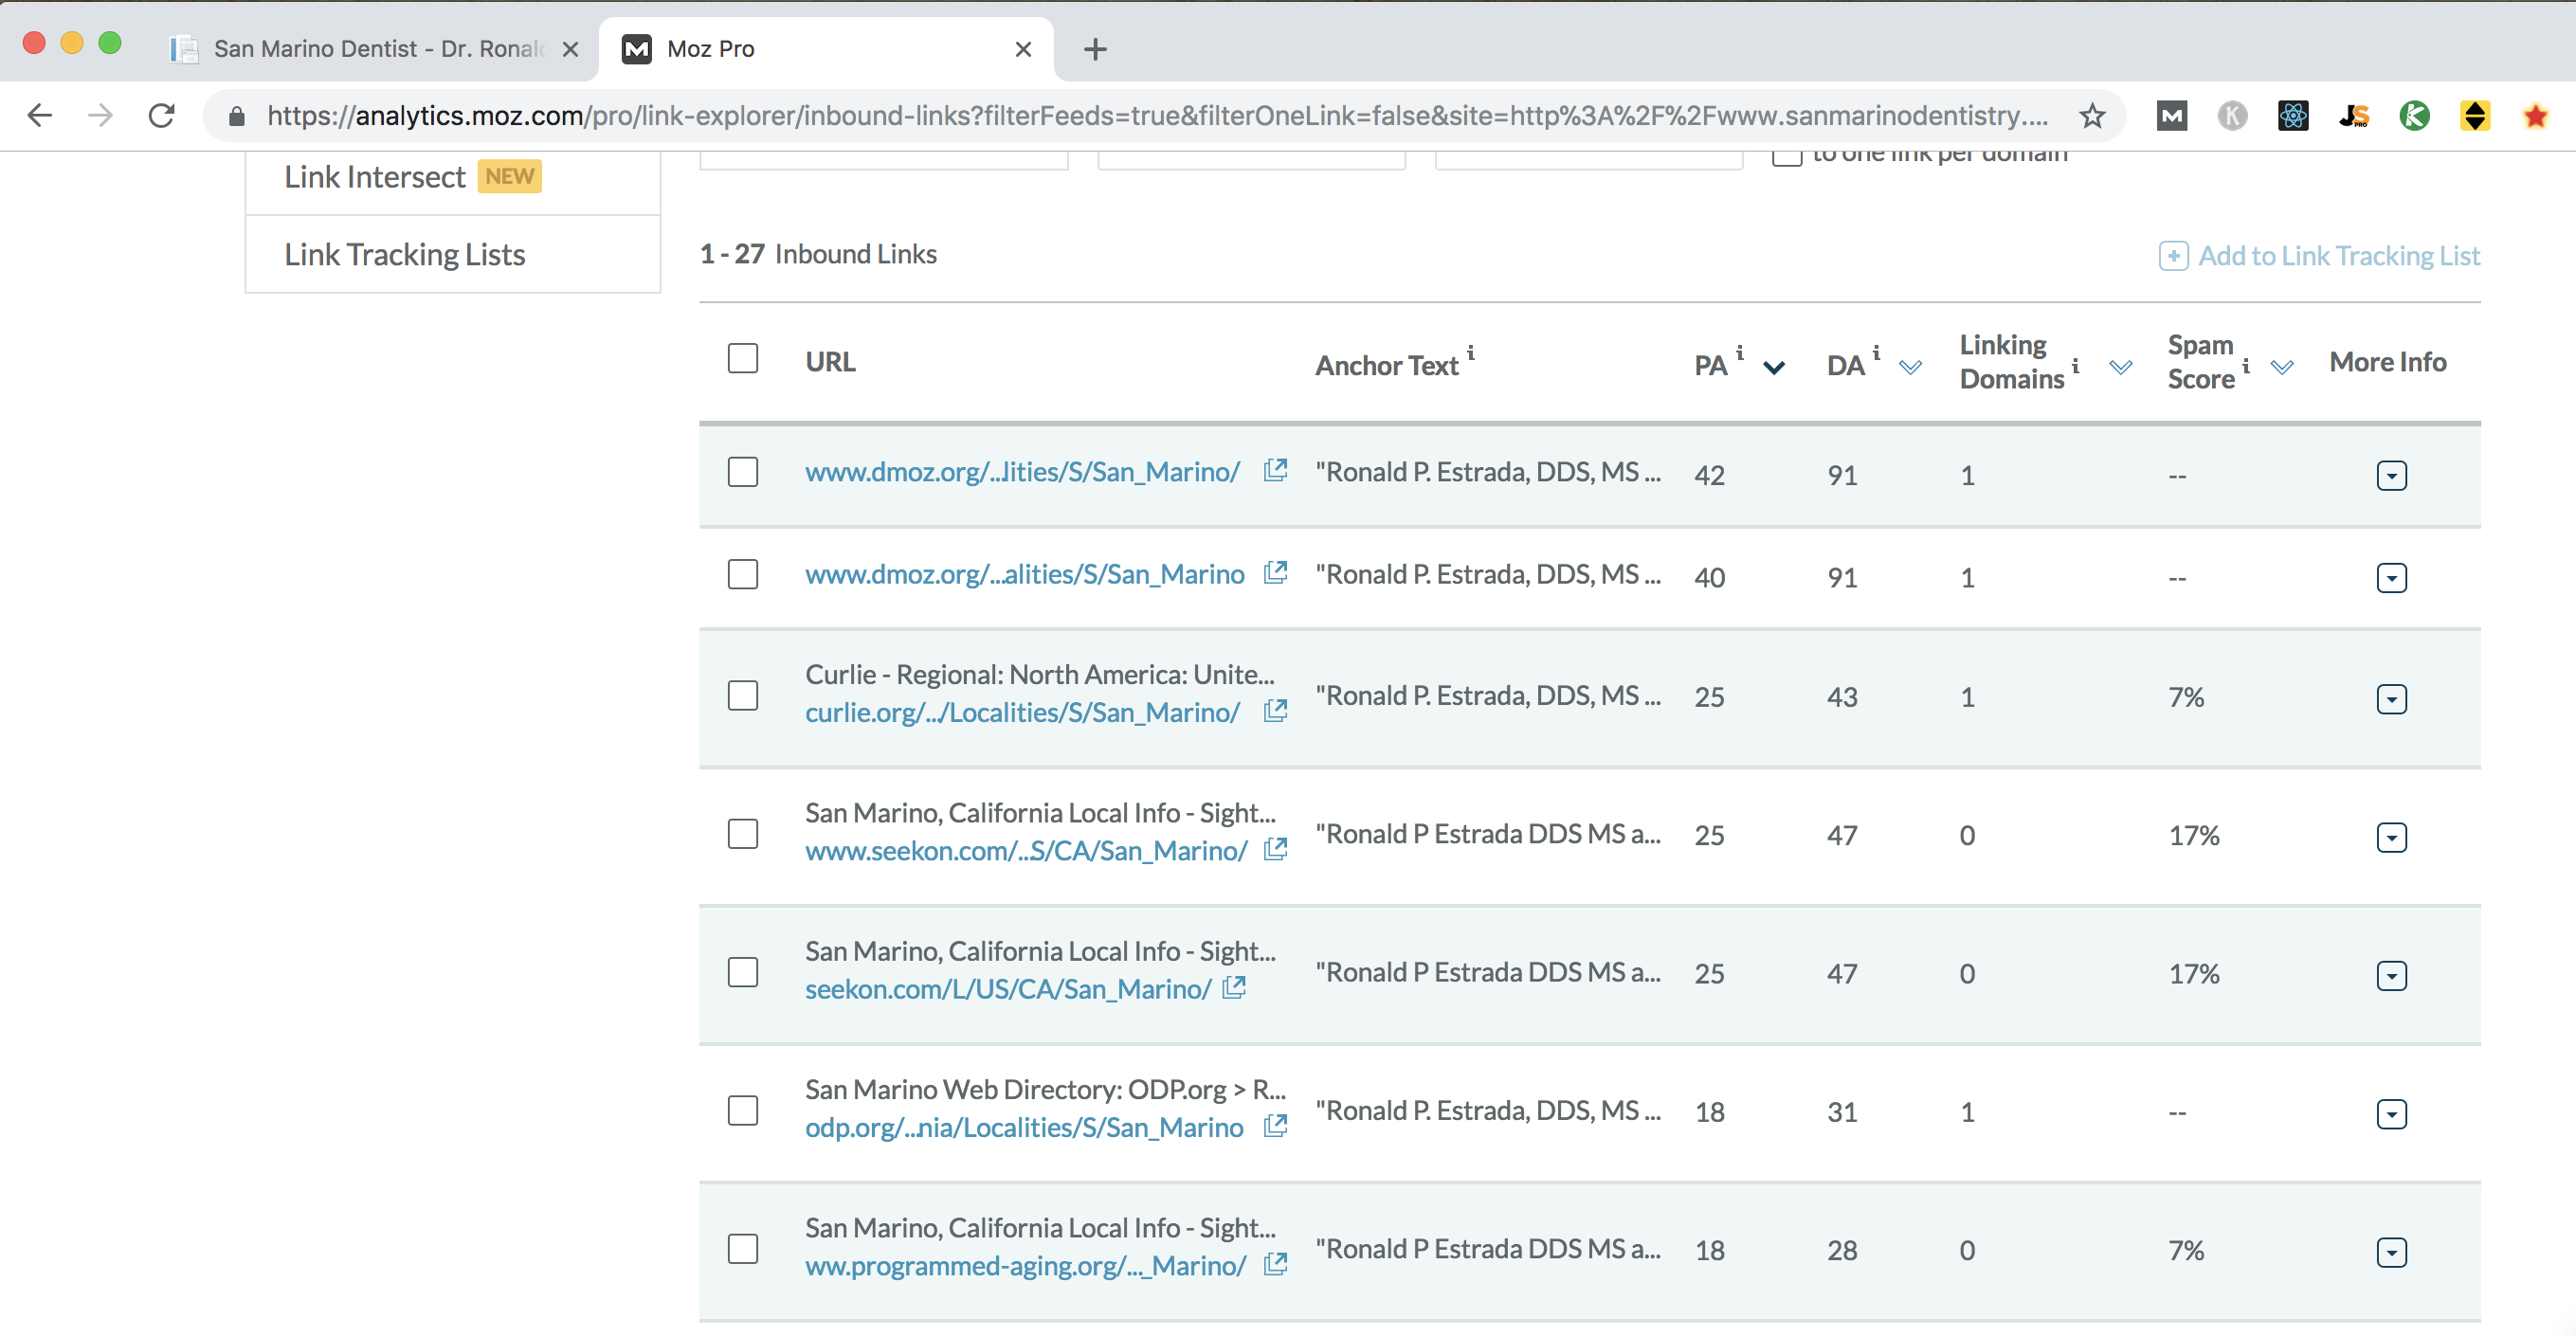This screenshot has width=2576, height=1336.
Task: Check the seekon.com/L/US/CA row checkbox
Action: [x=743, y=972]
